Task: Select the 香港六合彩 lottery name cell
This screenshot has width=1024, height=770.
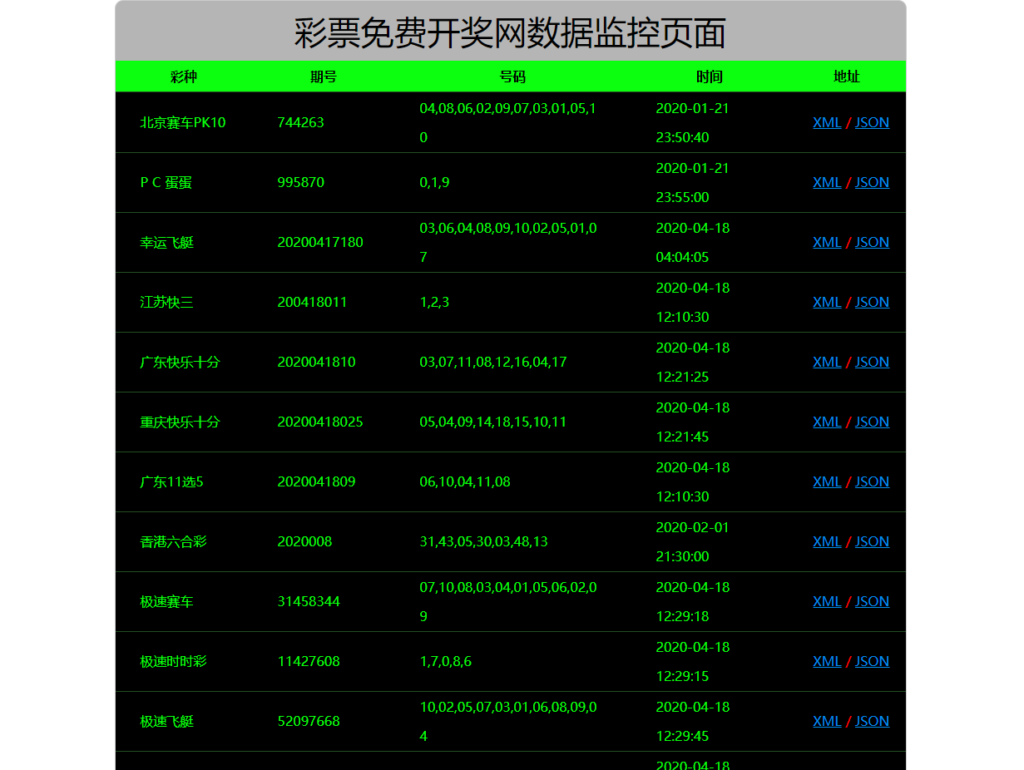Action: tap(172, 541)
